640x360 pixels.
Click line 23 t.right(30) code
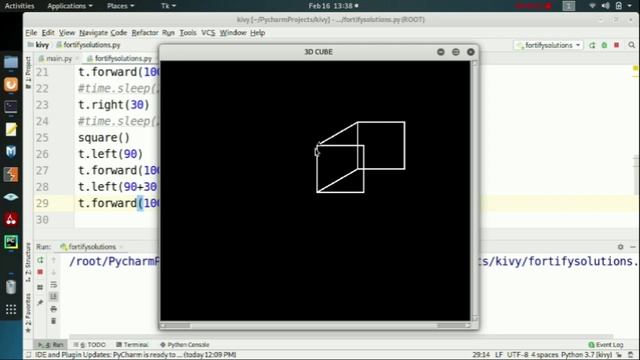113,105
